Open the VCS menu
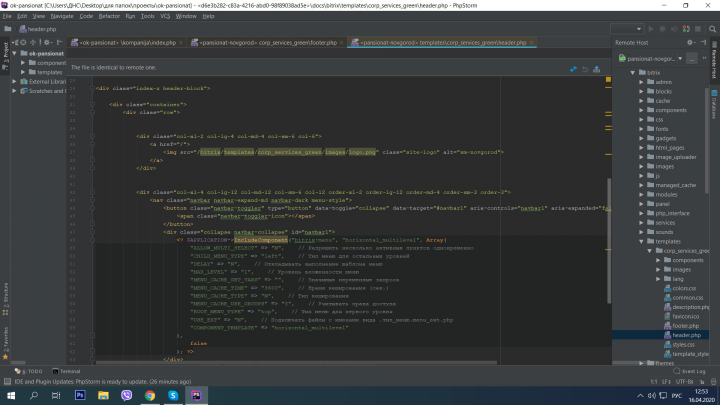The height and width of the screenshot is (405, 720). click(x=165, y=16)
